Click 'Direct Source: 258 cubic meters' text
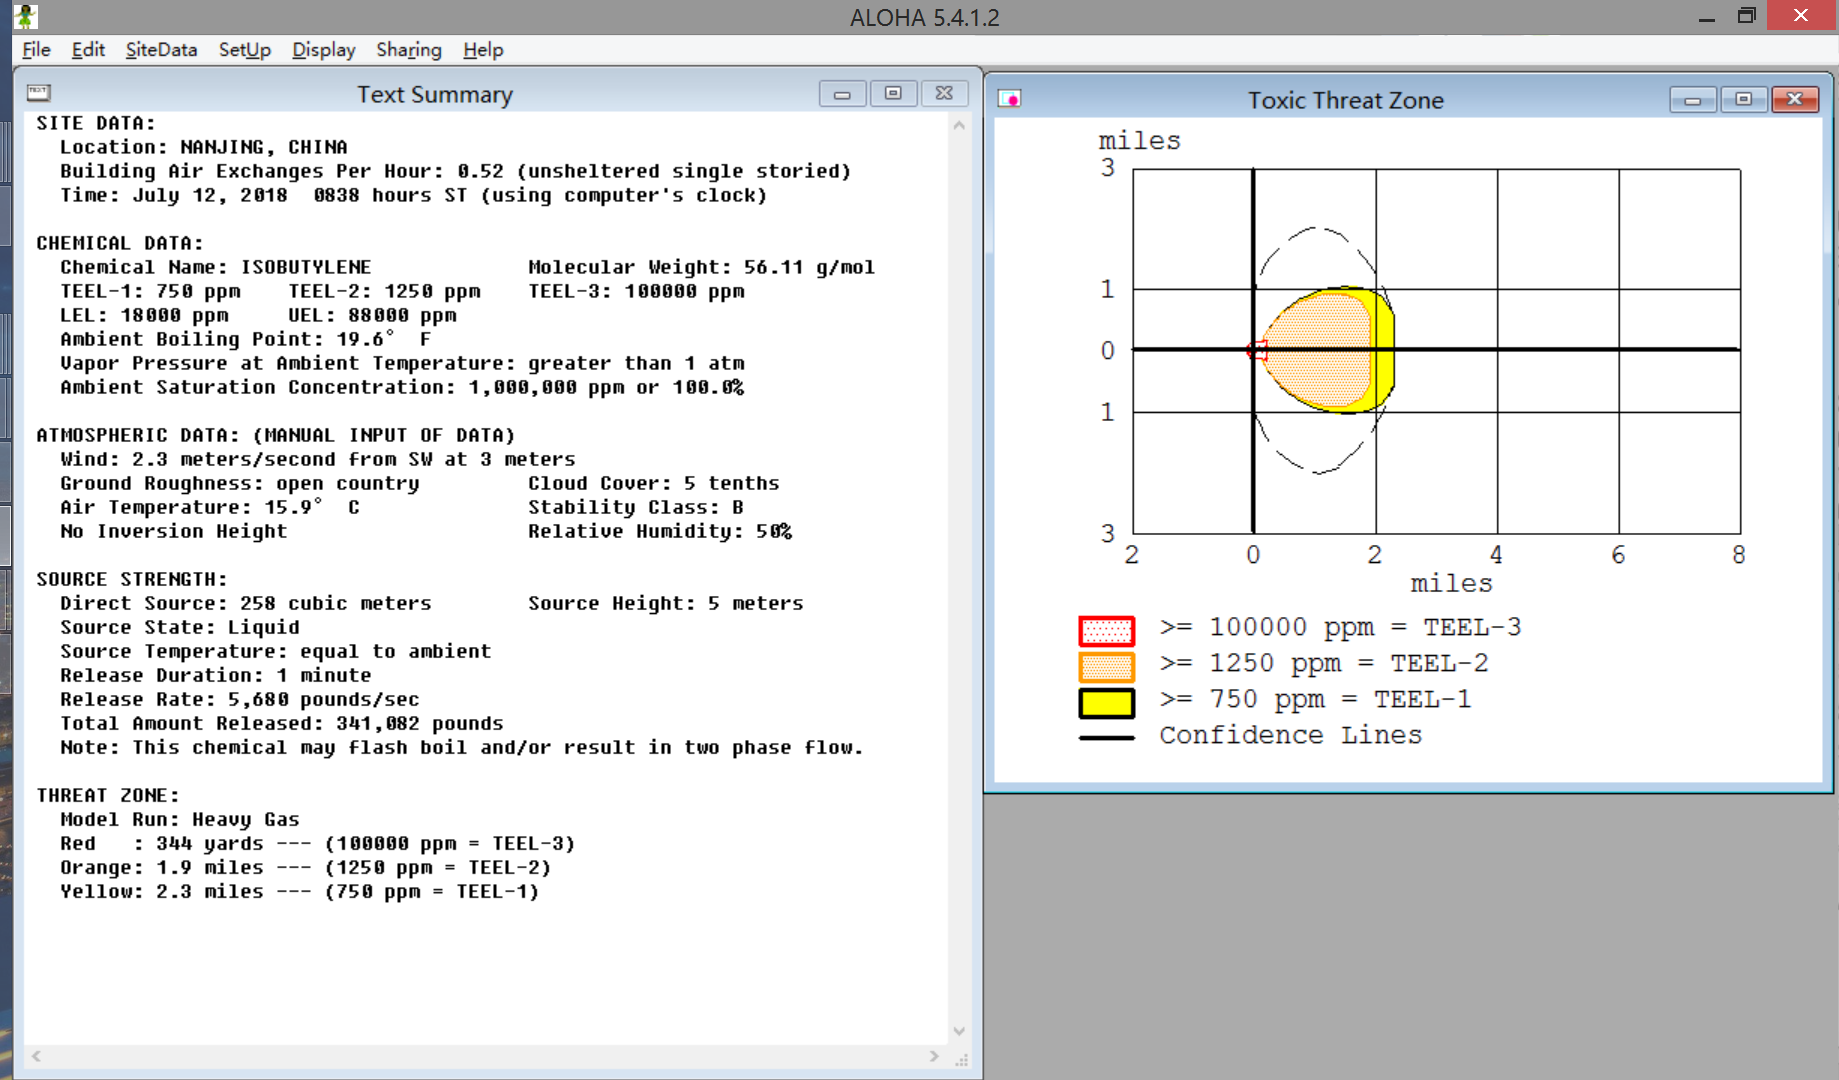 [246, 603]
